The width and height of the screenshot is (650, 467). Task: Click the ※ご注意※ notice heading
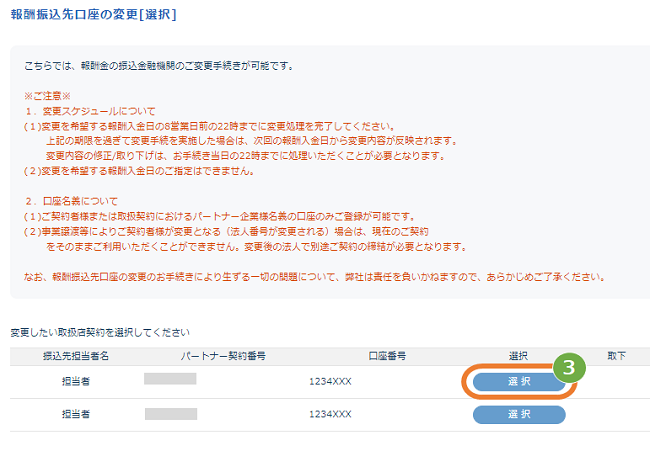point(47,96)
